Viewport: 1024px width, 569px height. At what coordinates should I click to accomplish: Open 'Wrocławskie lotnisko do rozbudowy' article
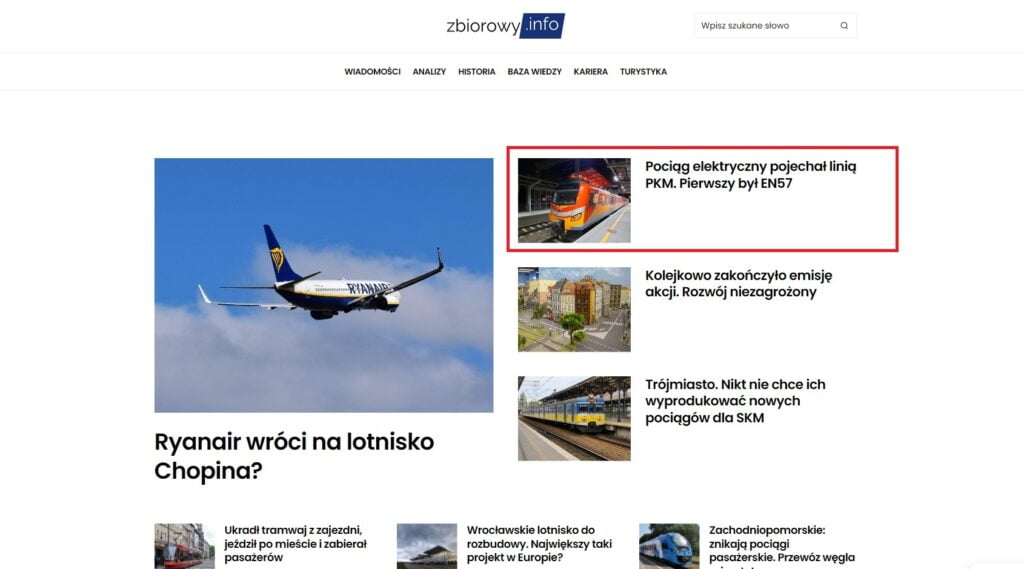(x=539, y=544)
